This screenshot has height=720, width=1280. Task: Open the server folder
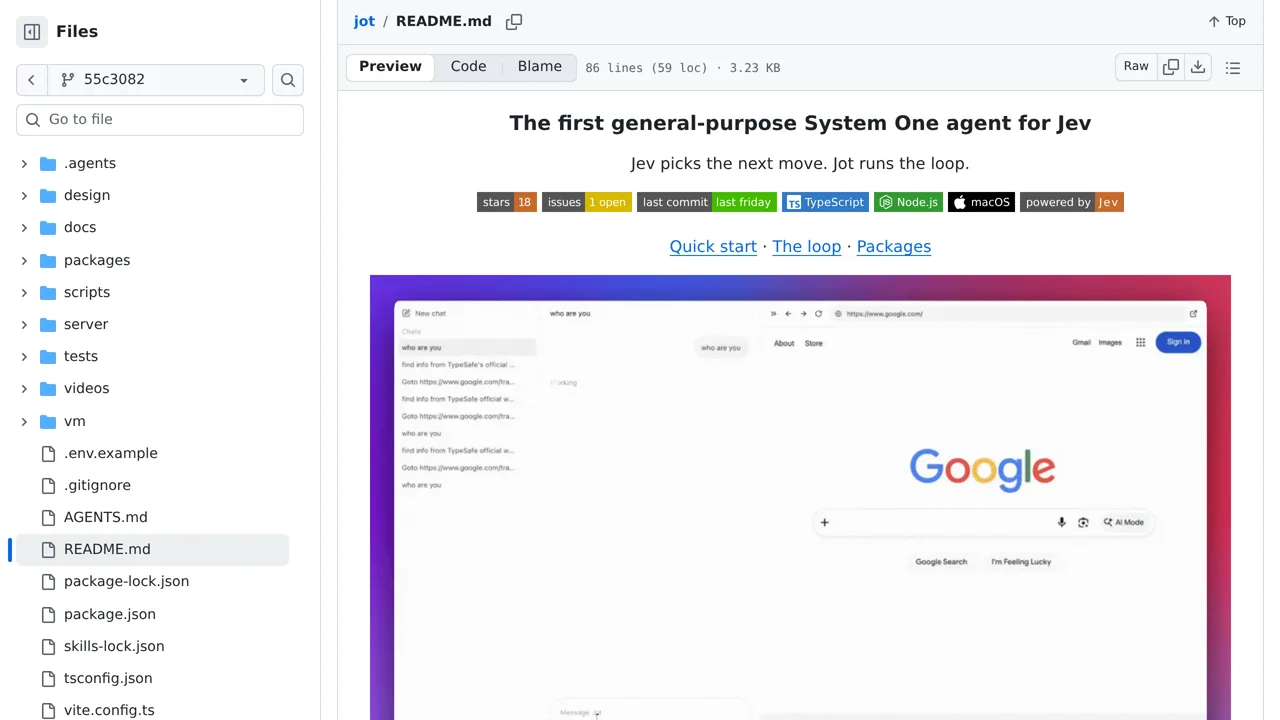(x=86, y=324)
